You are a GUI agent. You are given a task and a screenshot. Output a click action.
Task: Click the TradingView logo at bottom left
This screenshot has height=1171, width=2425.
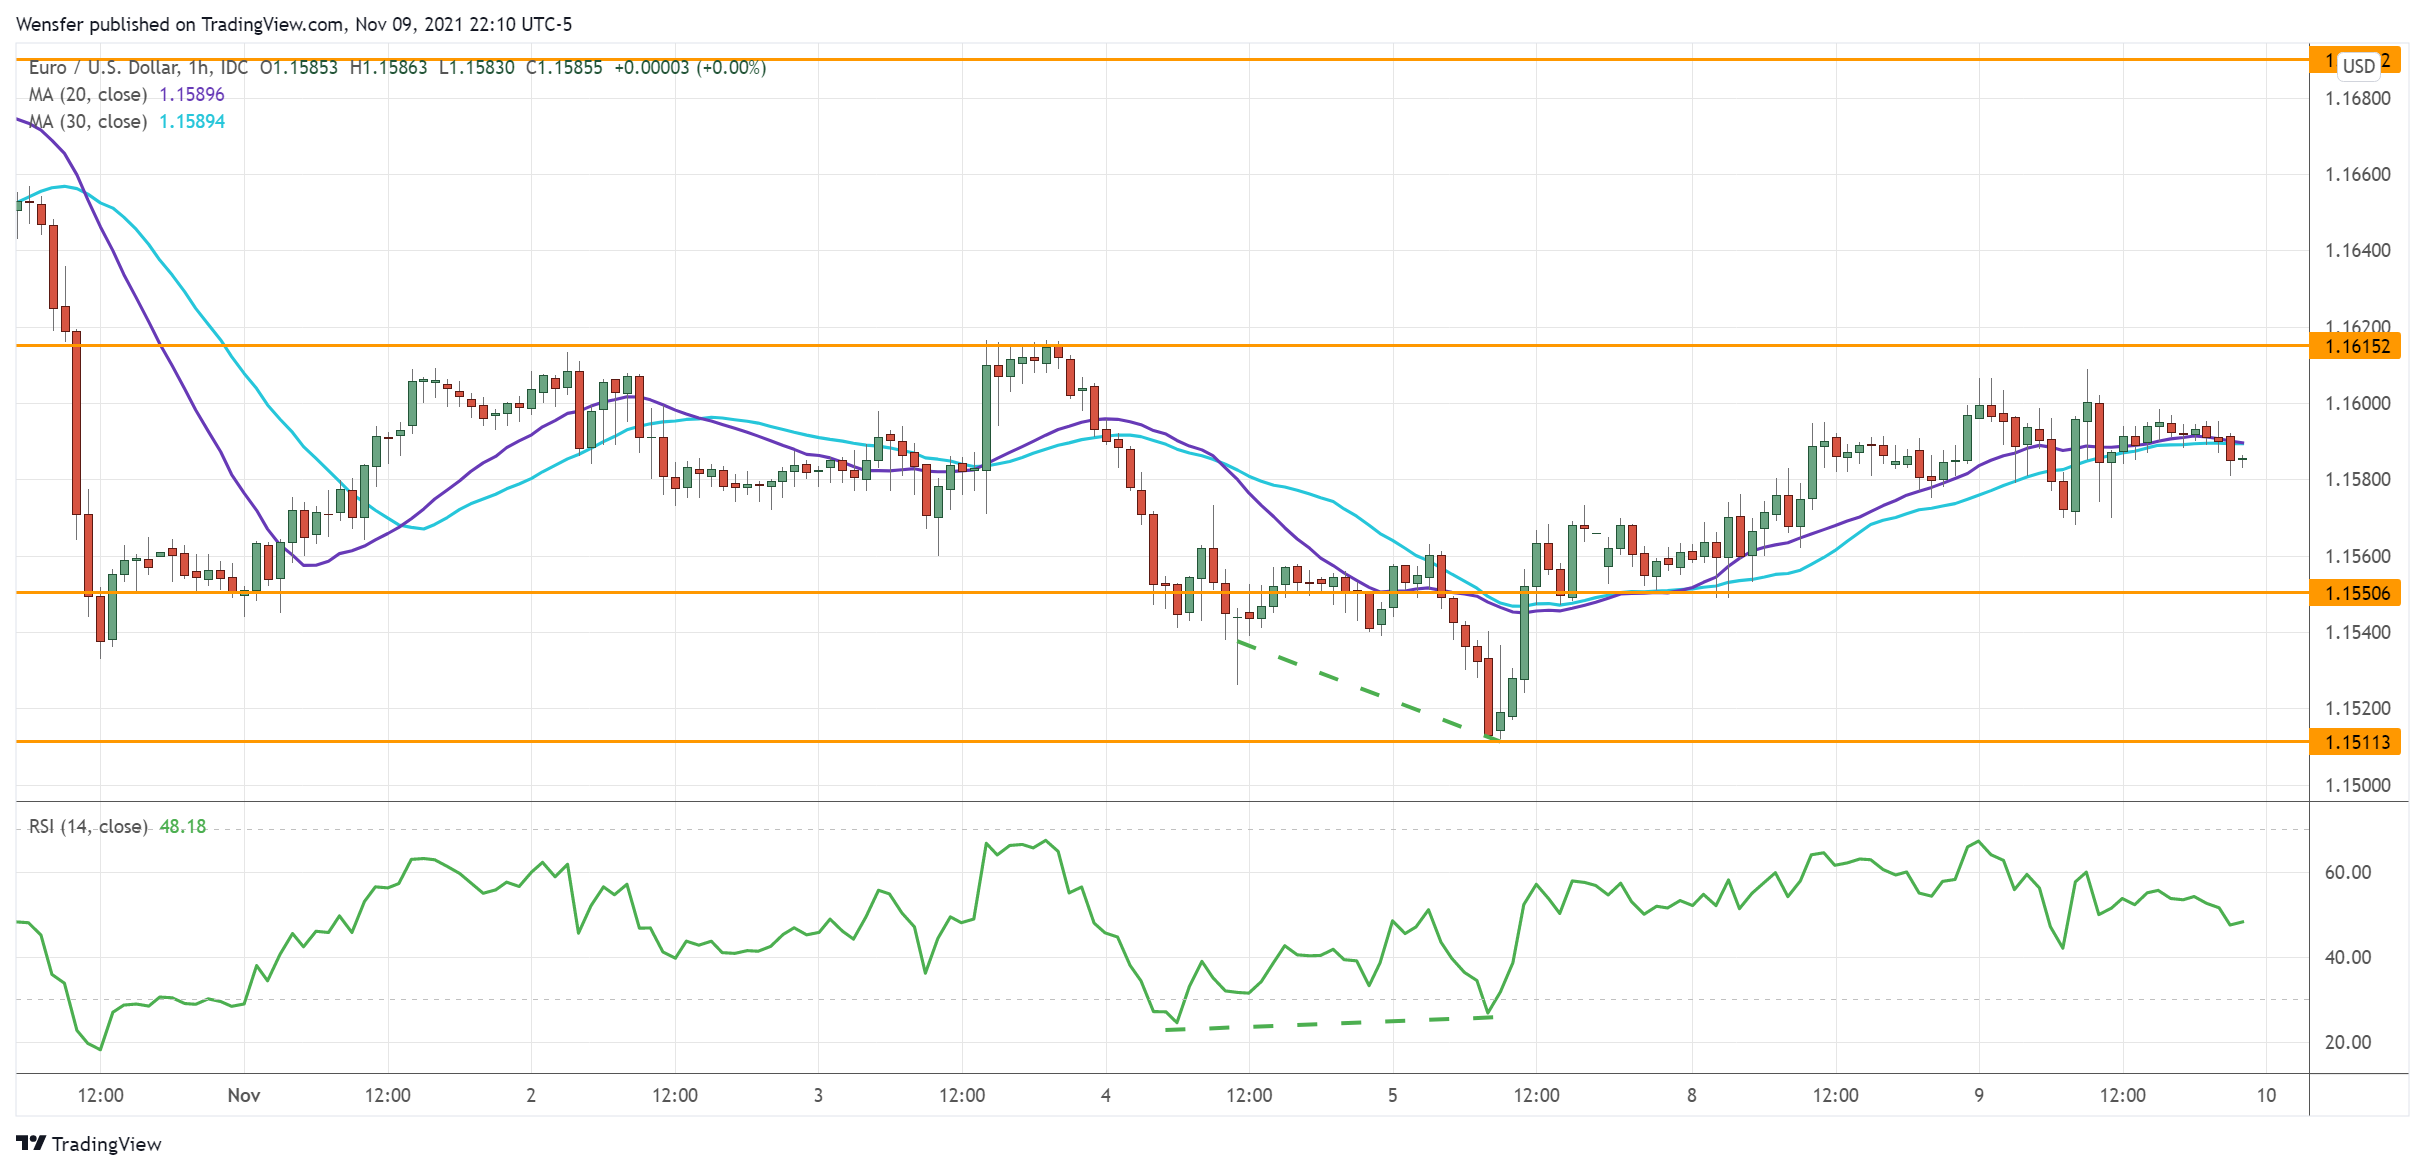(90, 1143)
